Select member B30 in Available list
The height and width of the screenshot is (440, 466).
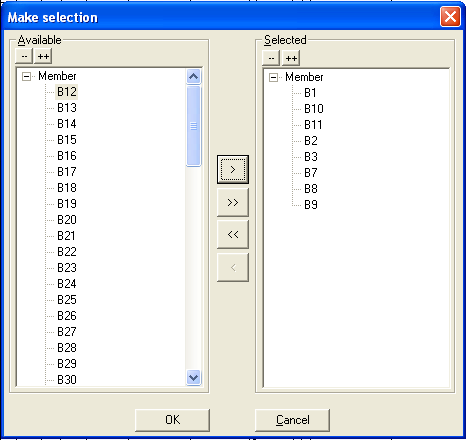click(x=67, y=380)
